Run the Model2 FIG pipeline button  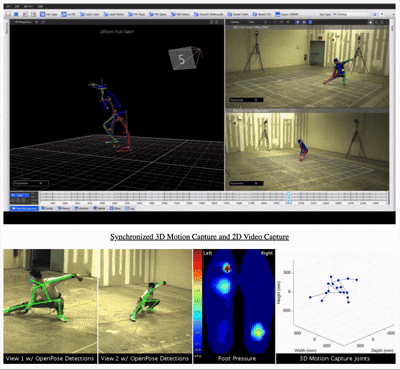coord(262,14)
